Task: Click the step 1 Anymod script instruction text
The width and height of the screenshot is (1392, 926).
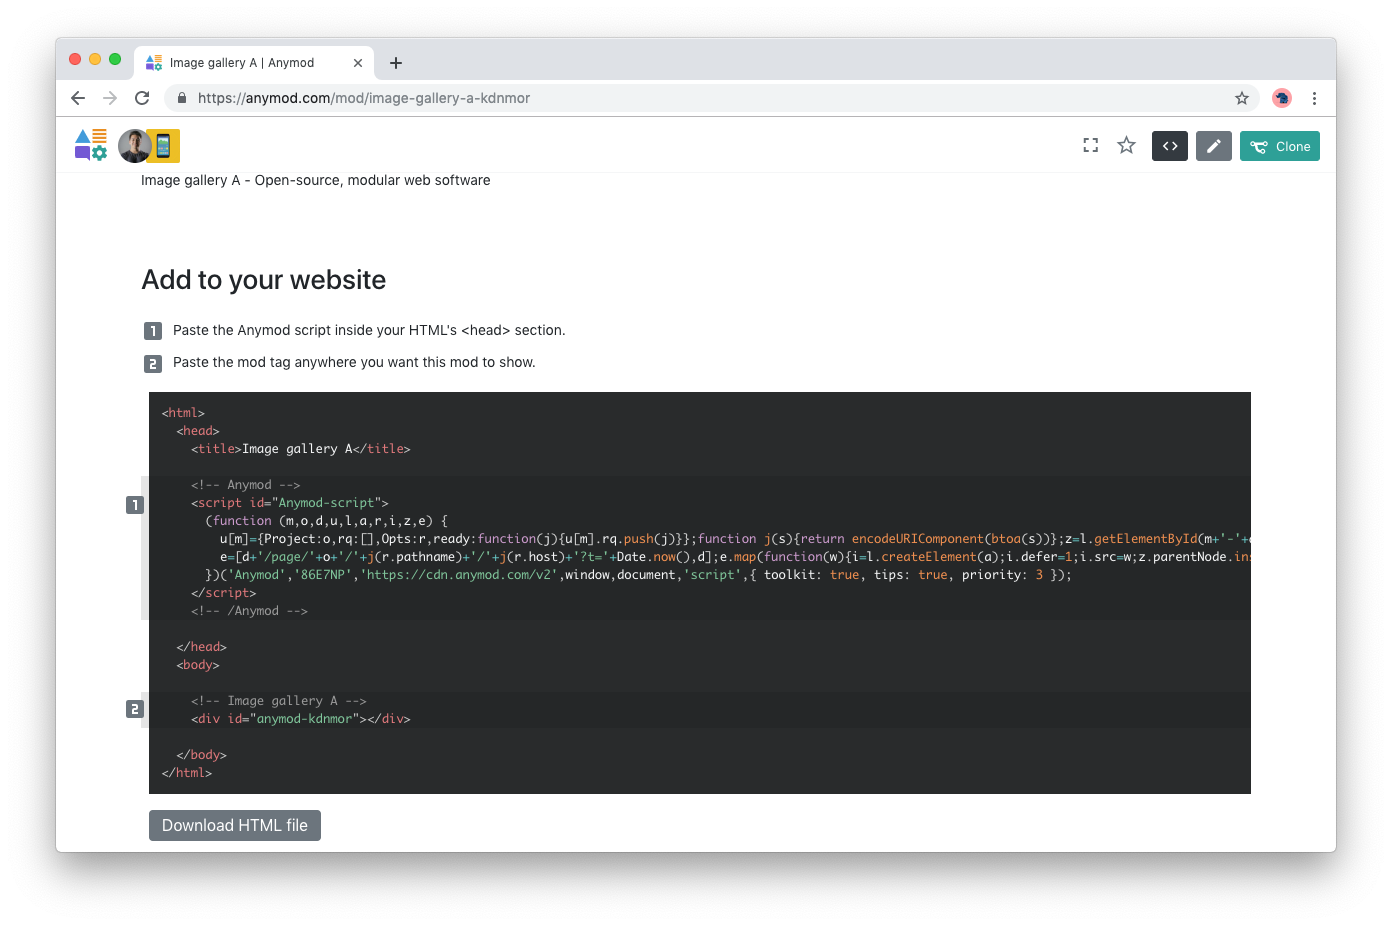Action: [369, 330]
